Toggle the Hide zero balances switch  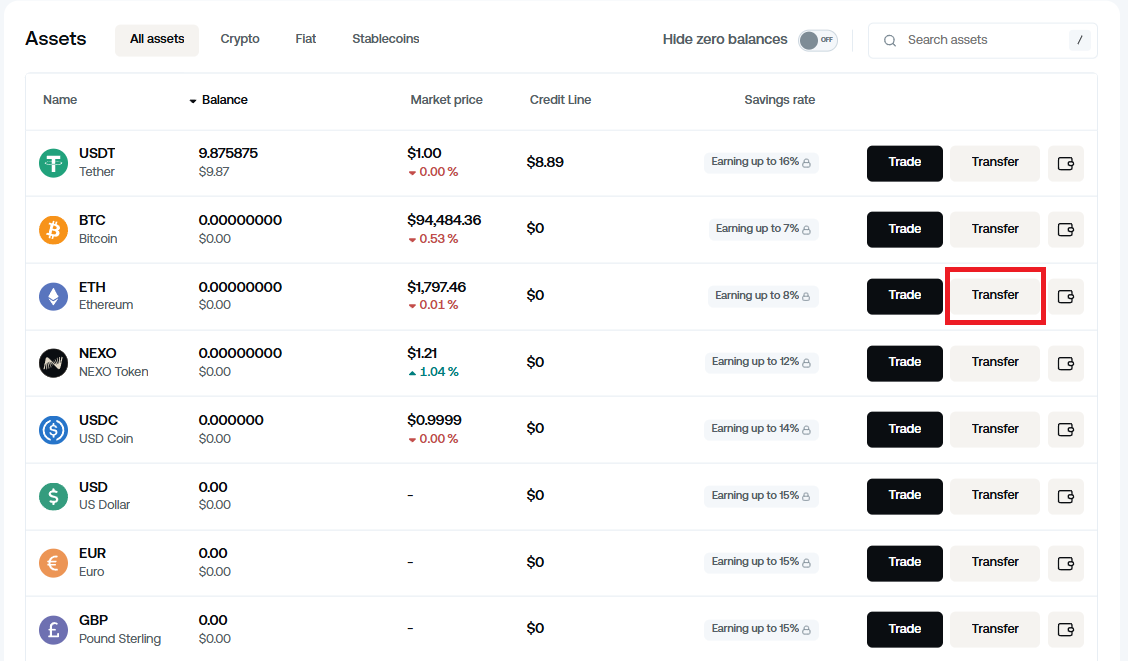coord(817,40)
